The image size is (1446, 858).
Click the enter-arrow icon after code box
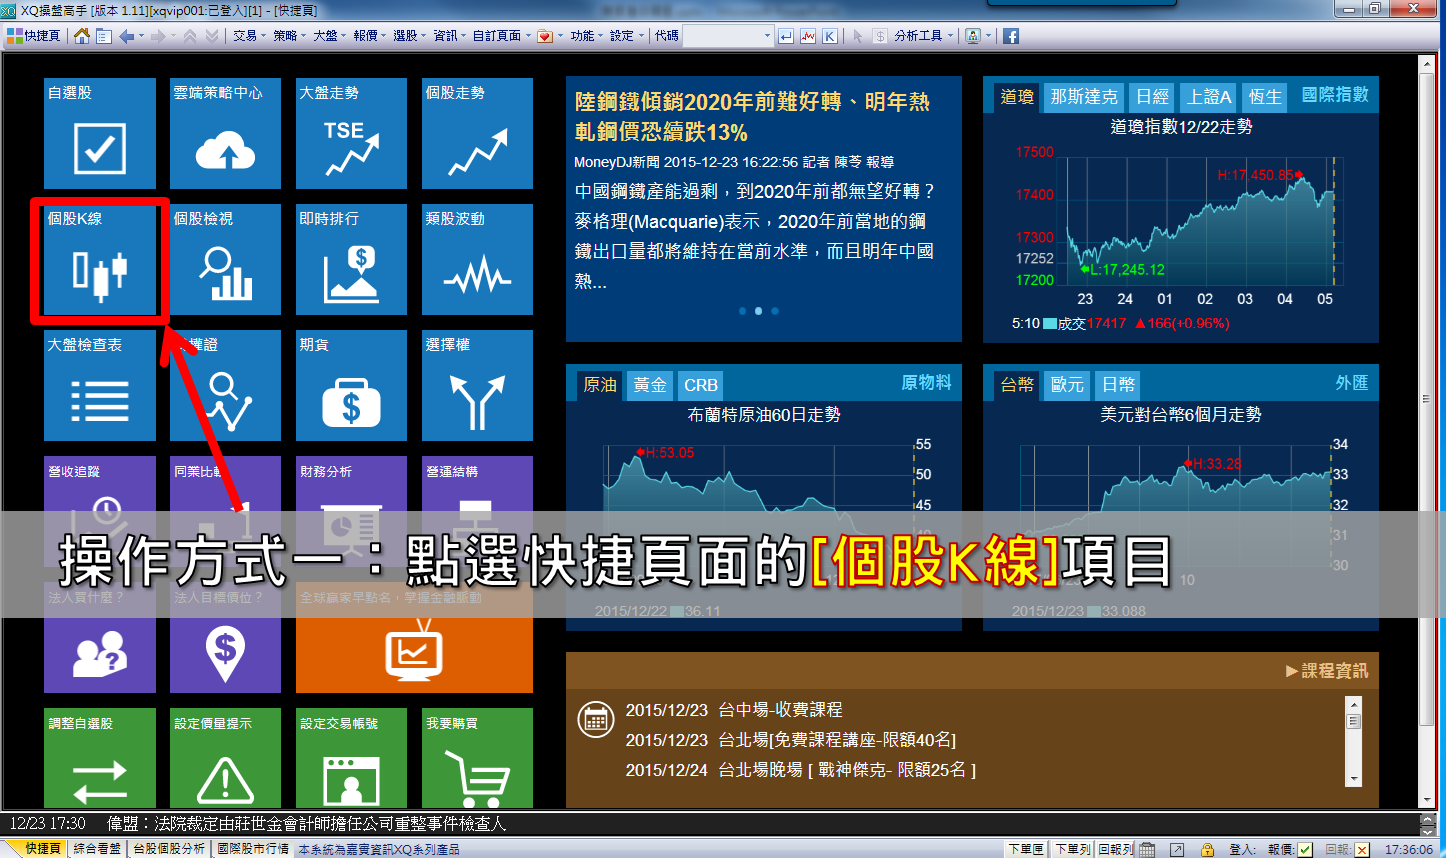(x=786, y=36)
